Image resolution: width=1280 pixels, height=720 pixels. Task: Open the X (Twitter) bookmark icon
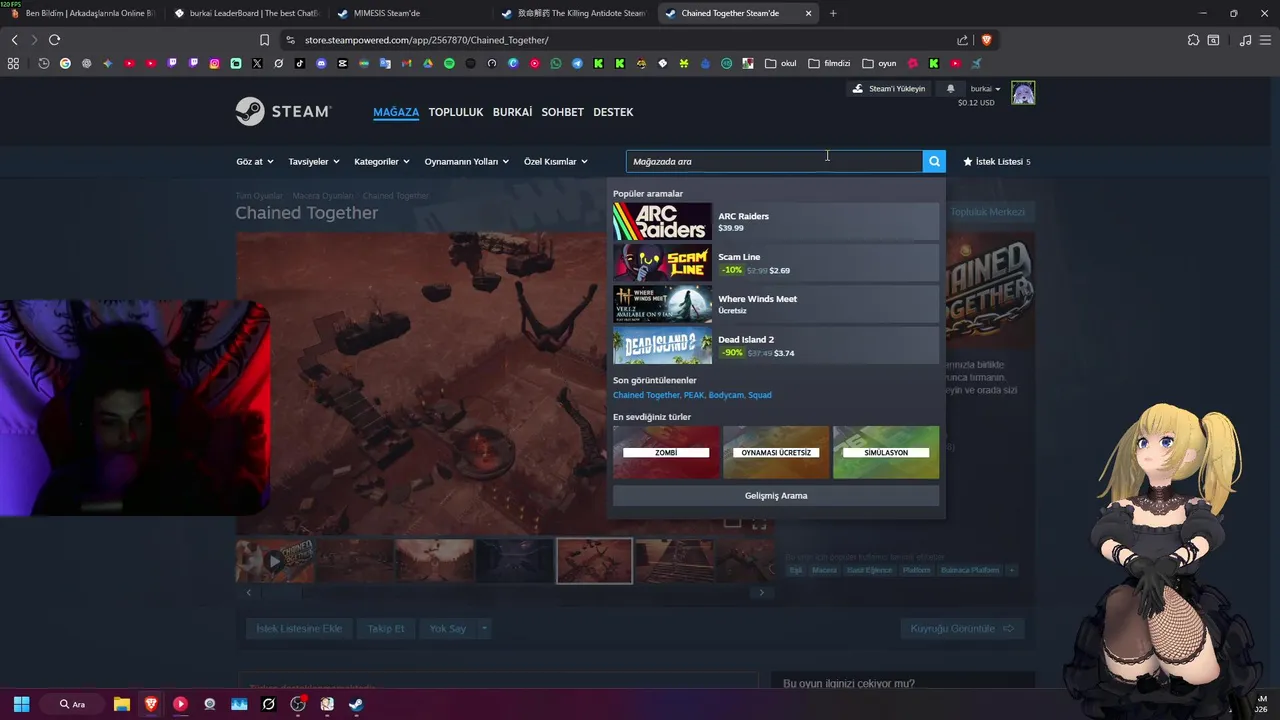click(257, 63)
